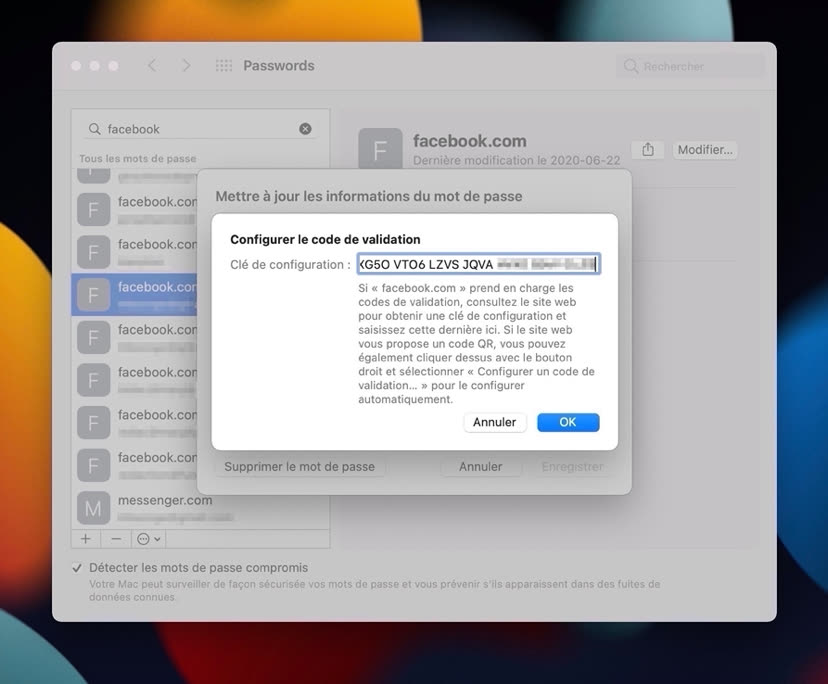The image size is (828, 684).
Task: Click the green zoom window button
Action: 113,65
